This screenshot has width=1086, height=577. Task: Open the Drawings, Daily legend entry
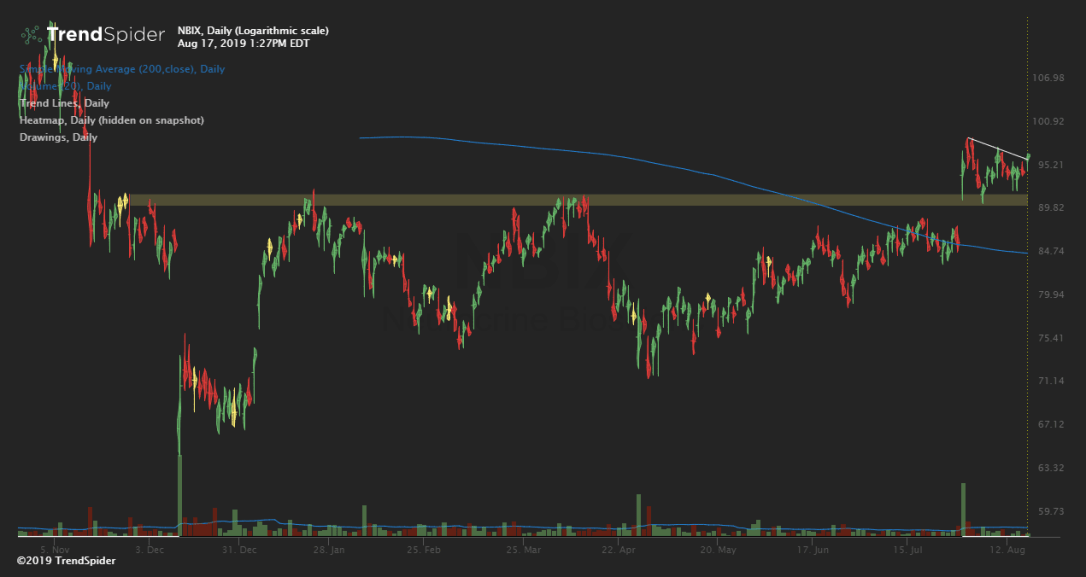[x=58, y=137]
